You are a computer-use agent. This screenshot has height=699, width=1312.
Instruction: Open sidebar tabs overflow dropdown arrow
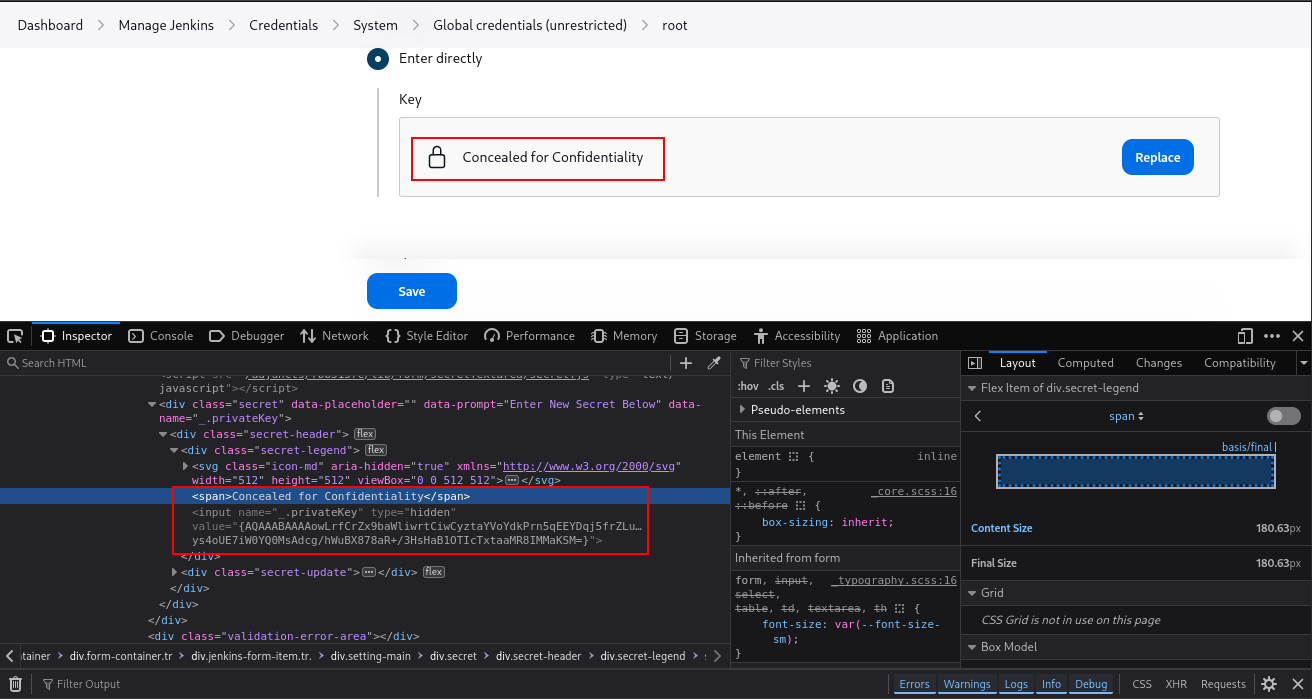[x=1303, y=363]
